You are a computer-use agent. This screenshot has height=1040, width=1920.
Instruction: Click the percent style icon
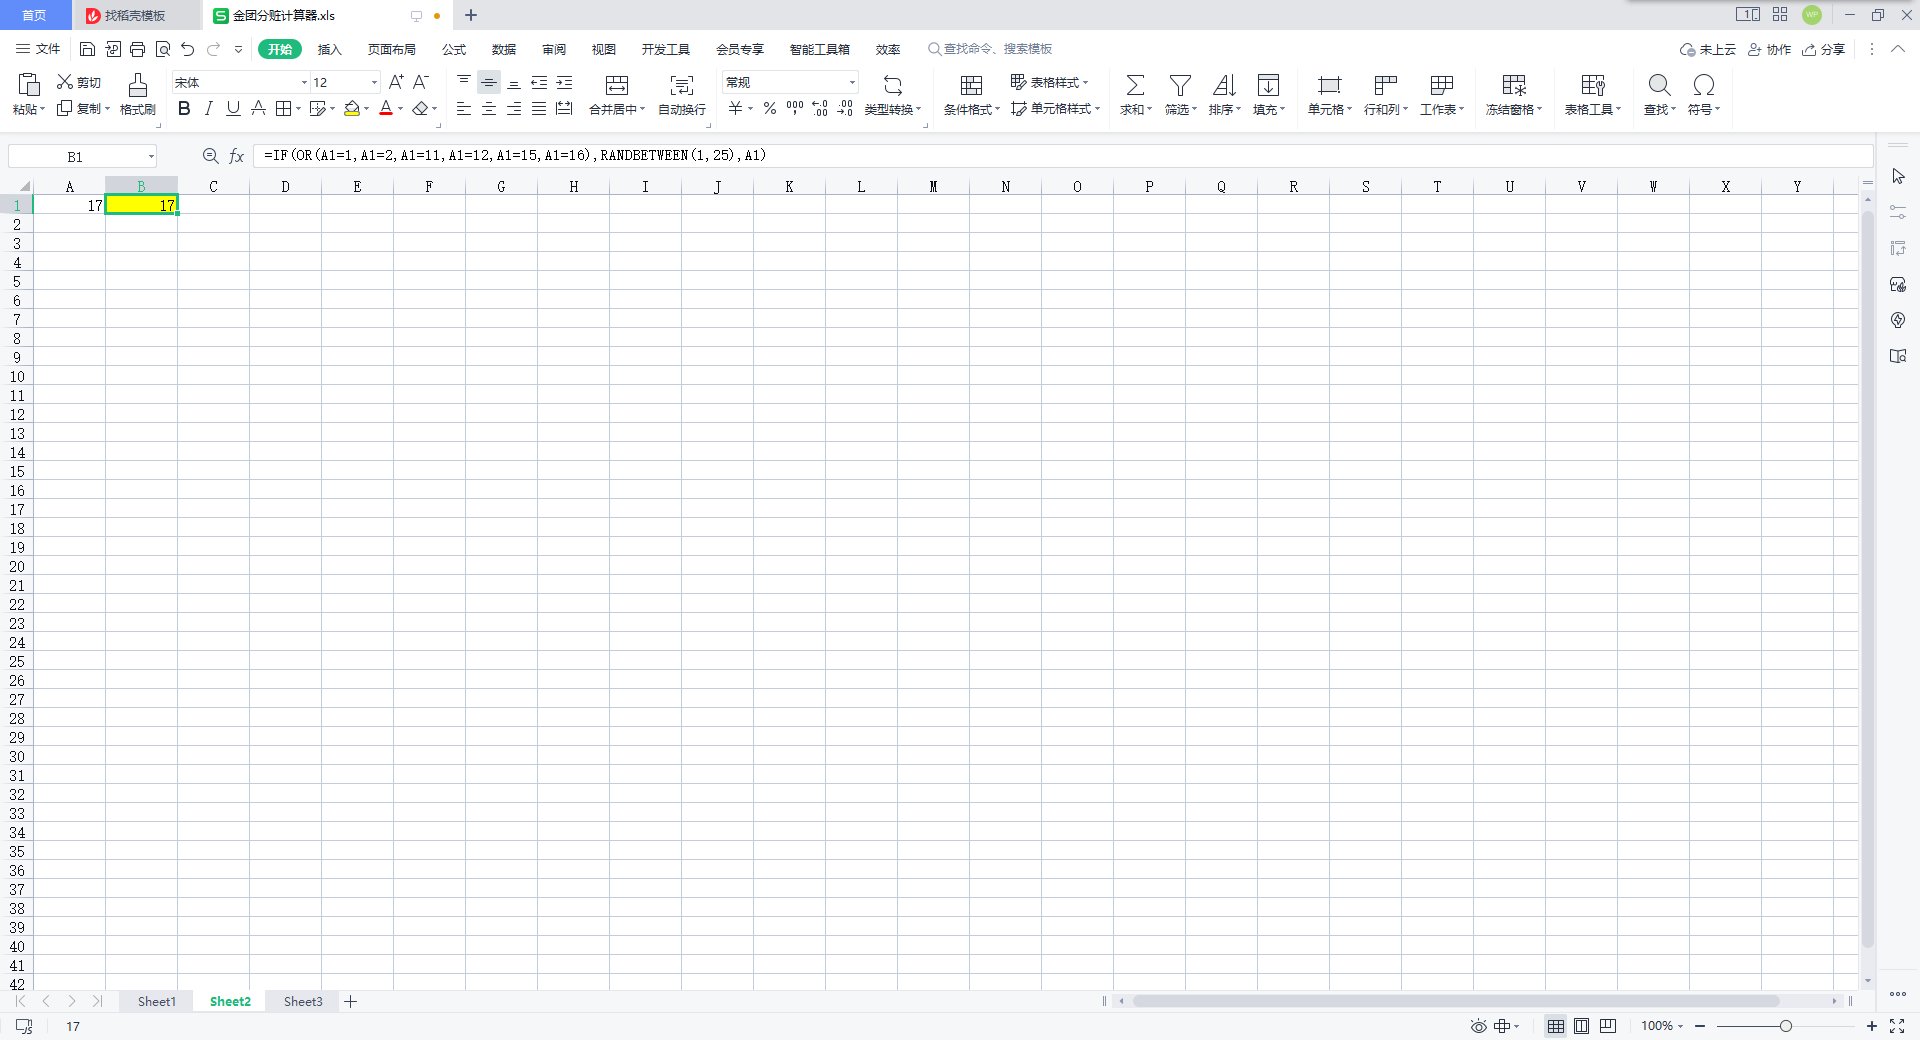pos(770,108)
